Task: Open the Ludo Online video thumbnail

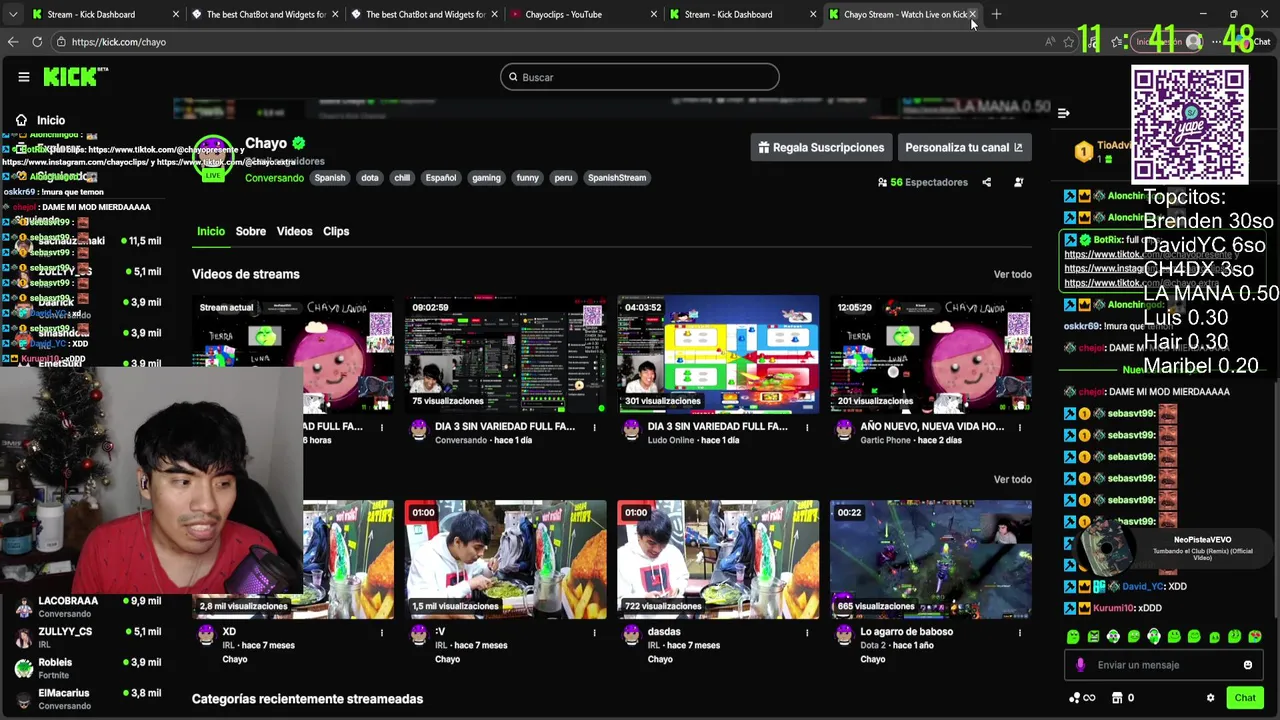Action: (x=718, y=353)
